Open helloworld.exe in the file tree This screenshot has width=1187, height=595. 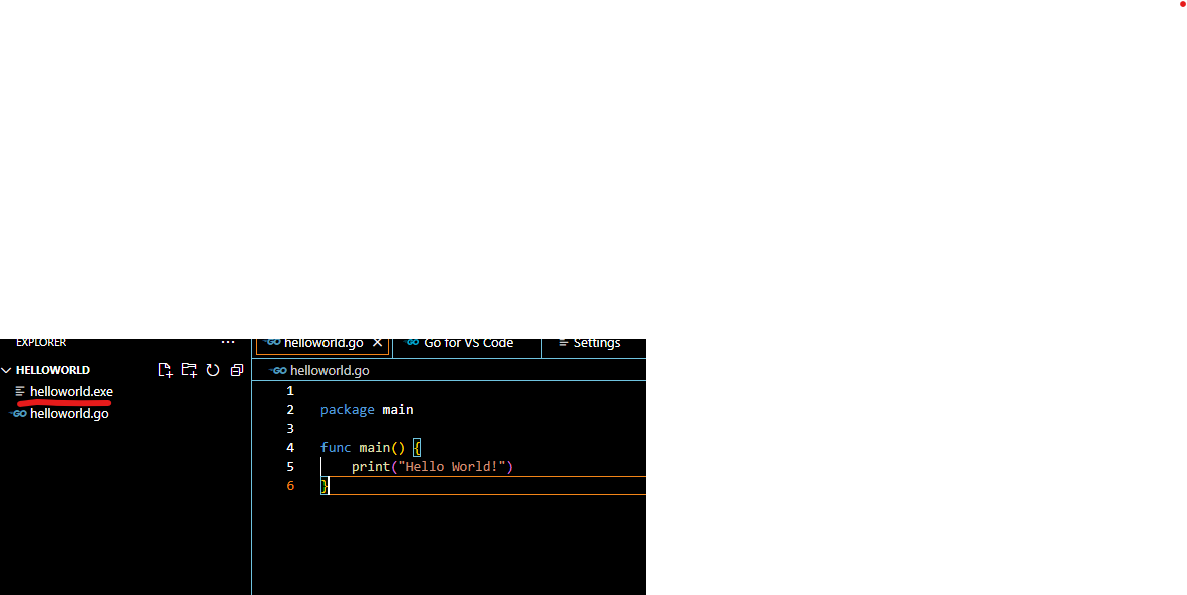pyautogui.click(x=71, y=391)
